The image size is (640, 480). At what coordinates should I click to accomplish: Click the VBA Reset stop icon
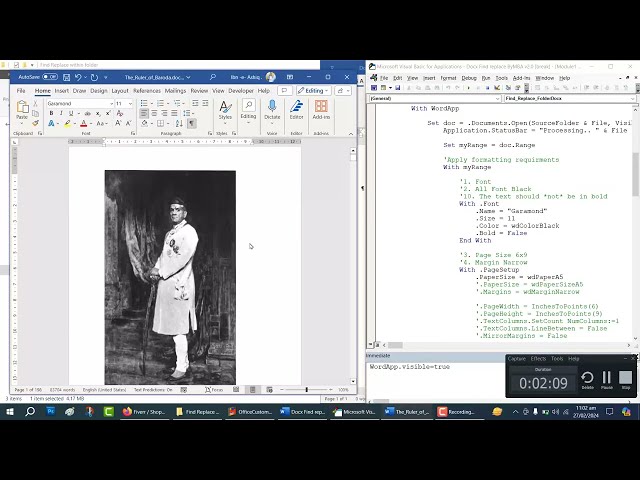click(487, 88)
